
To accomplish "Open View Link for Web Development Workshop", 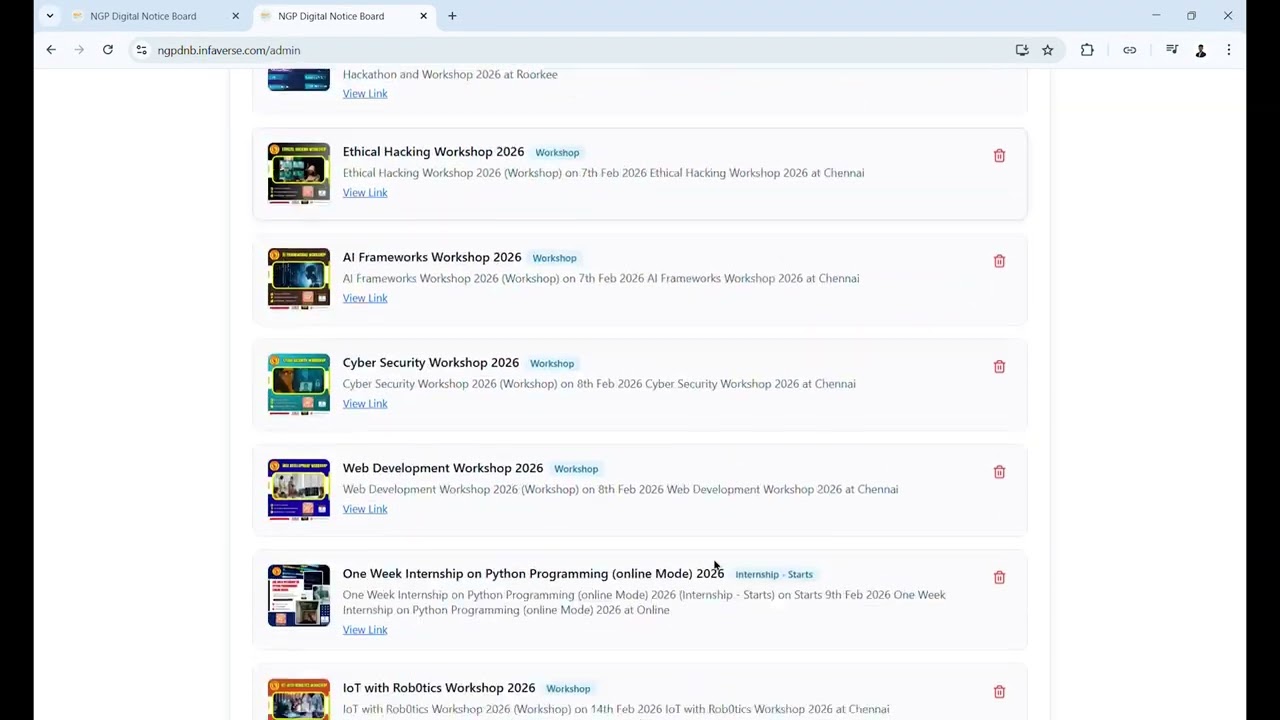I will pos(365,509).
